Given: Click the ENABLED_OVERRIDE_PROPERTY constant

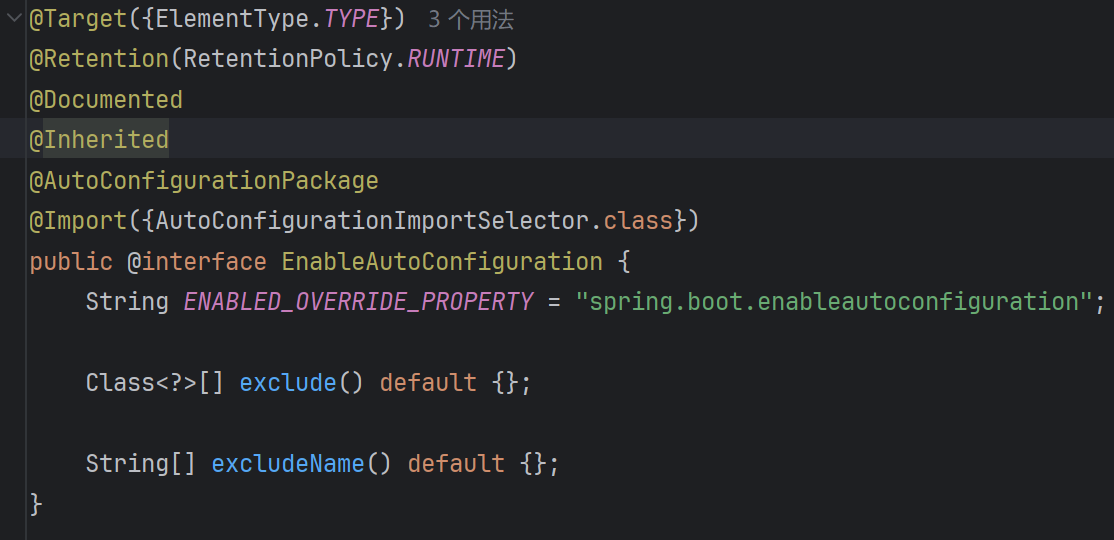Looking at the screenshot, I should pos(358,302).
